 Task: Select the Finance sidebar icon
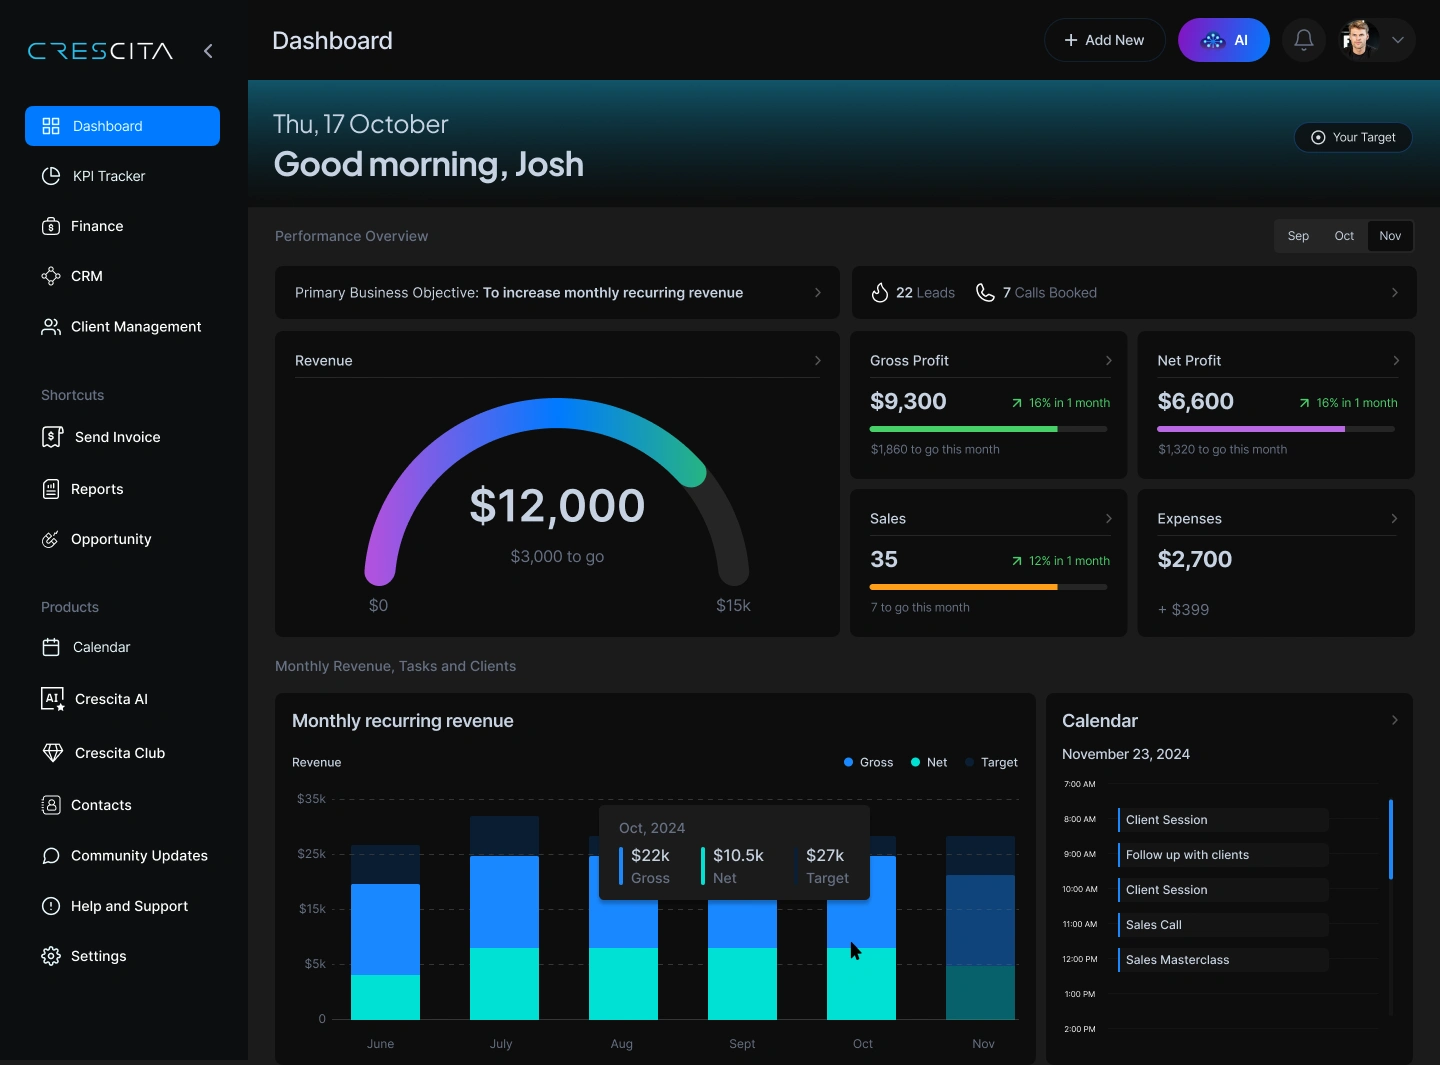[51, 226]
